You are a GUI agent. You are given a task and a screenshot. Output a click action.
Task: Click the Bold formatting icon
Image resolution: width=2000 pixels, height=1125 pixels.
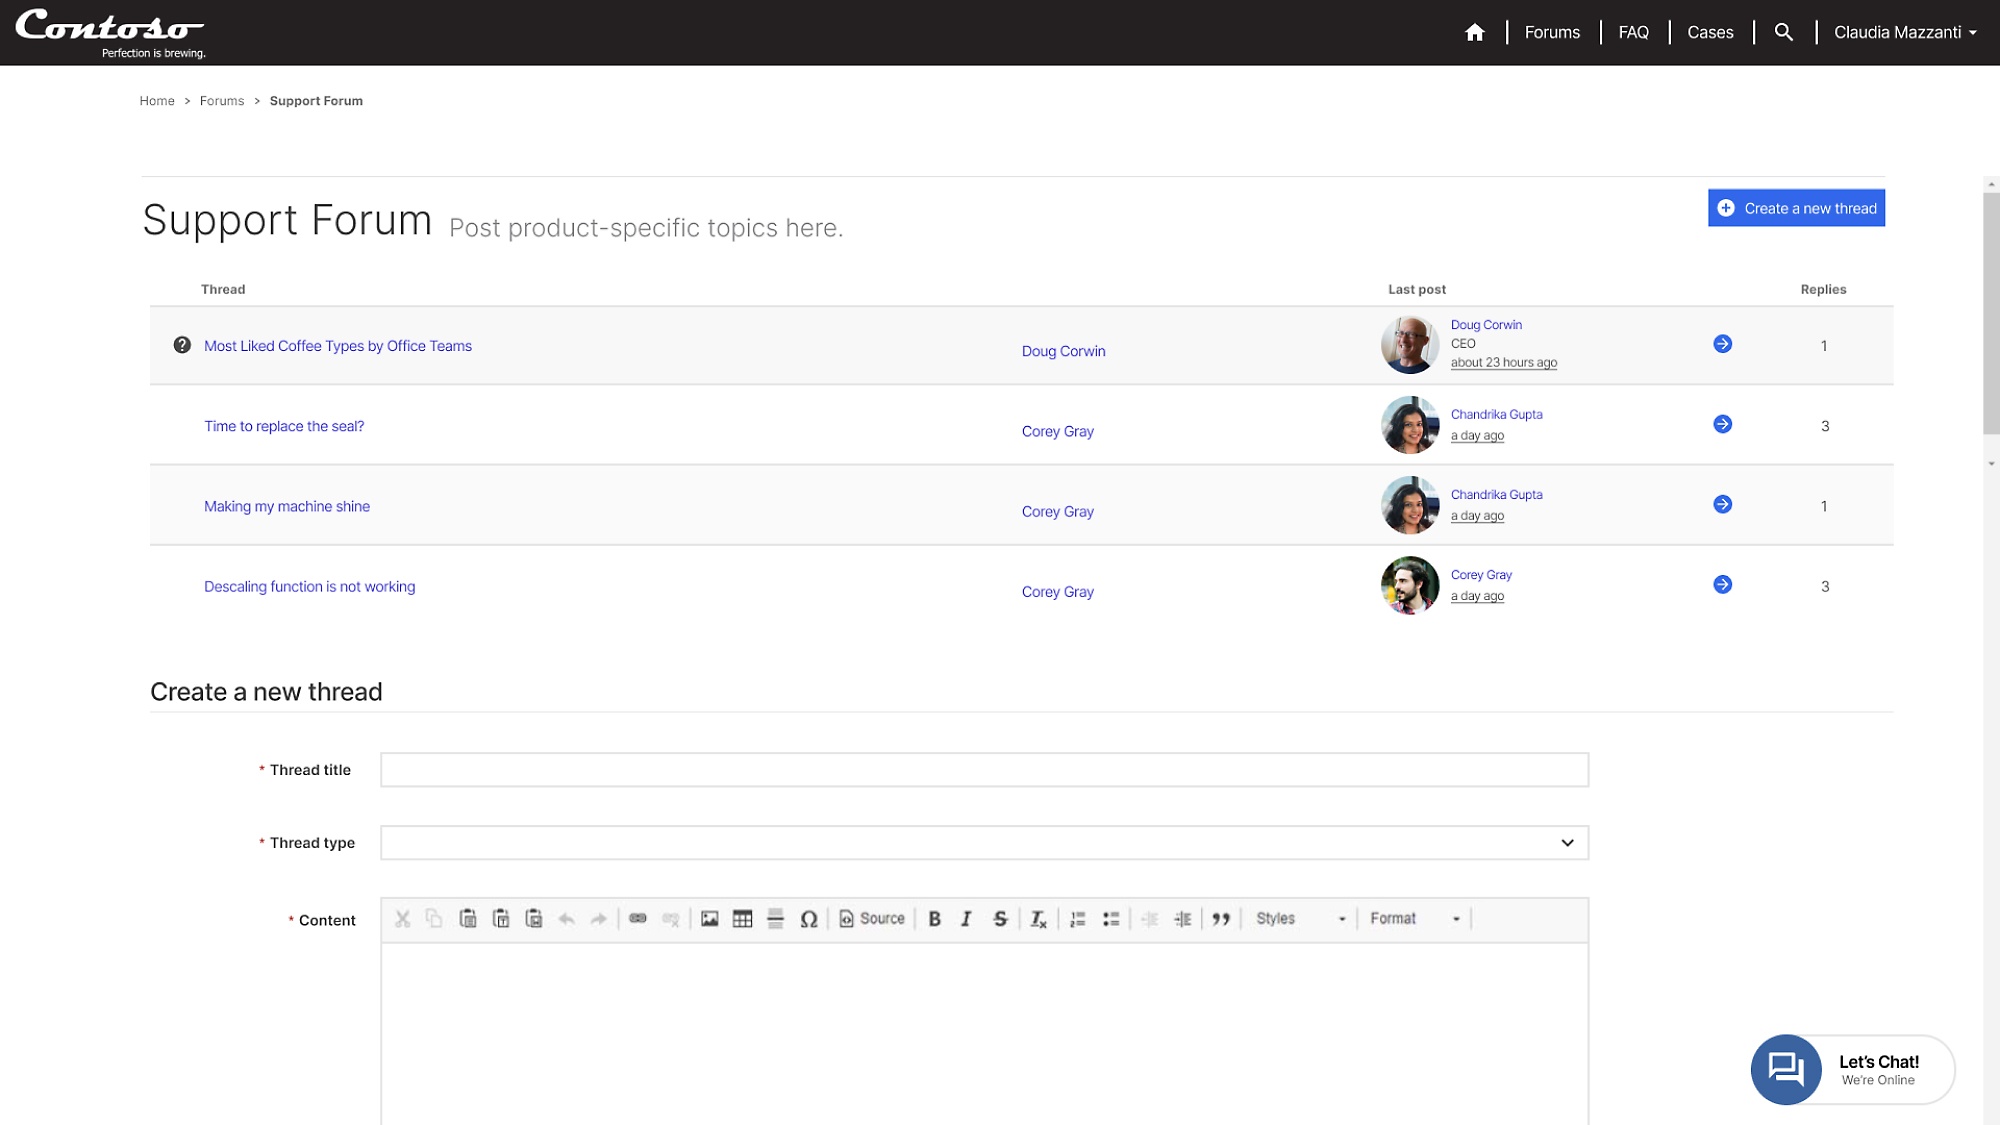[x=934, y=918]
